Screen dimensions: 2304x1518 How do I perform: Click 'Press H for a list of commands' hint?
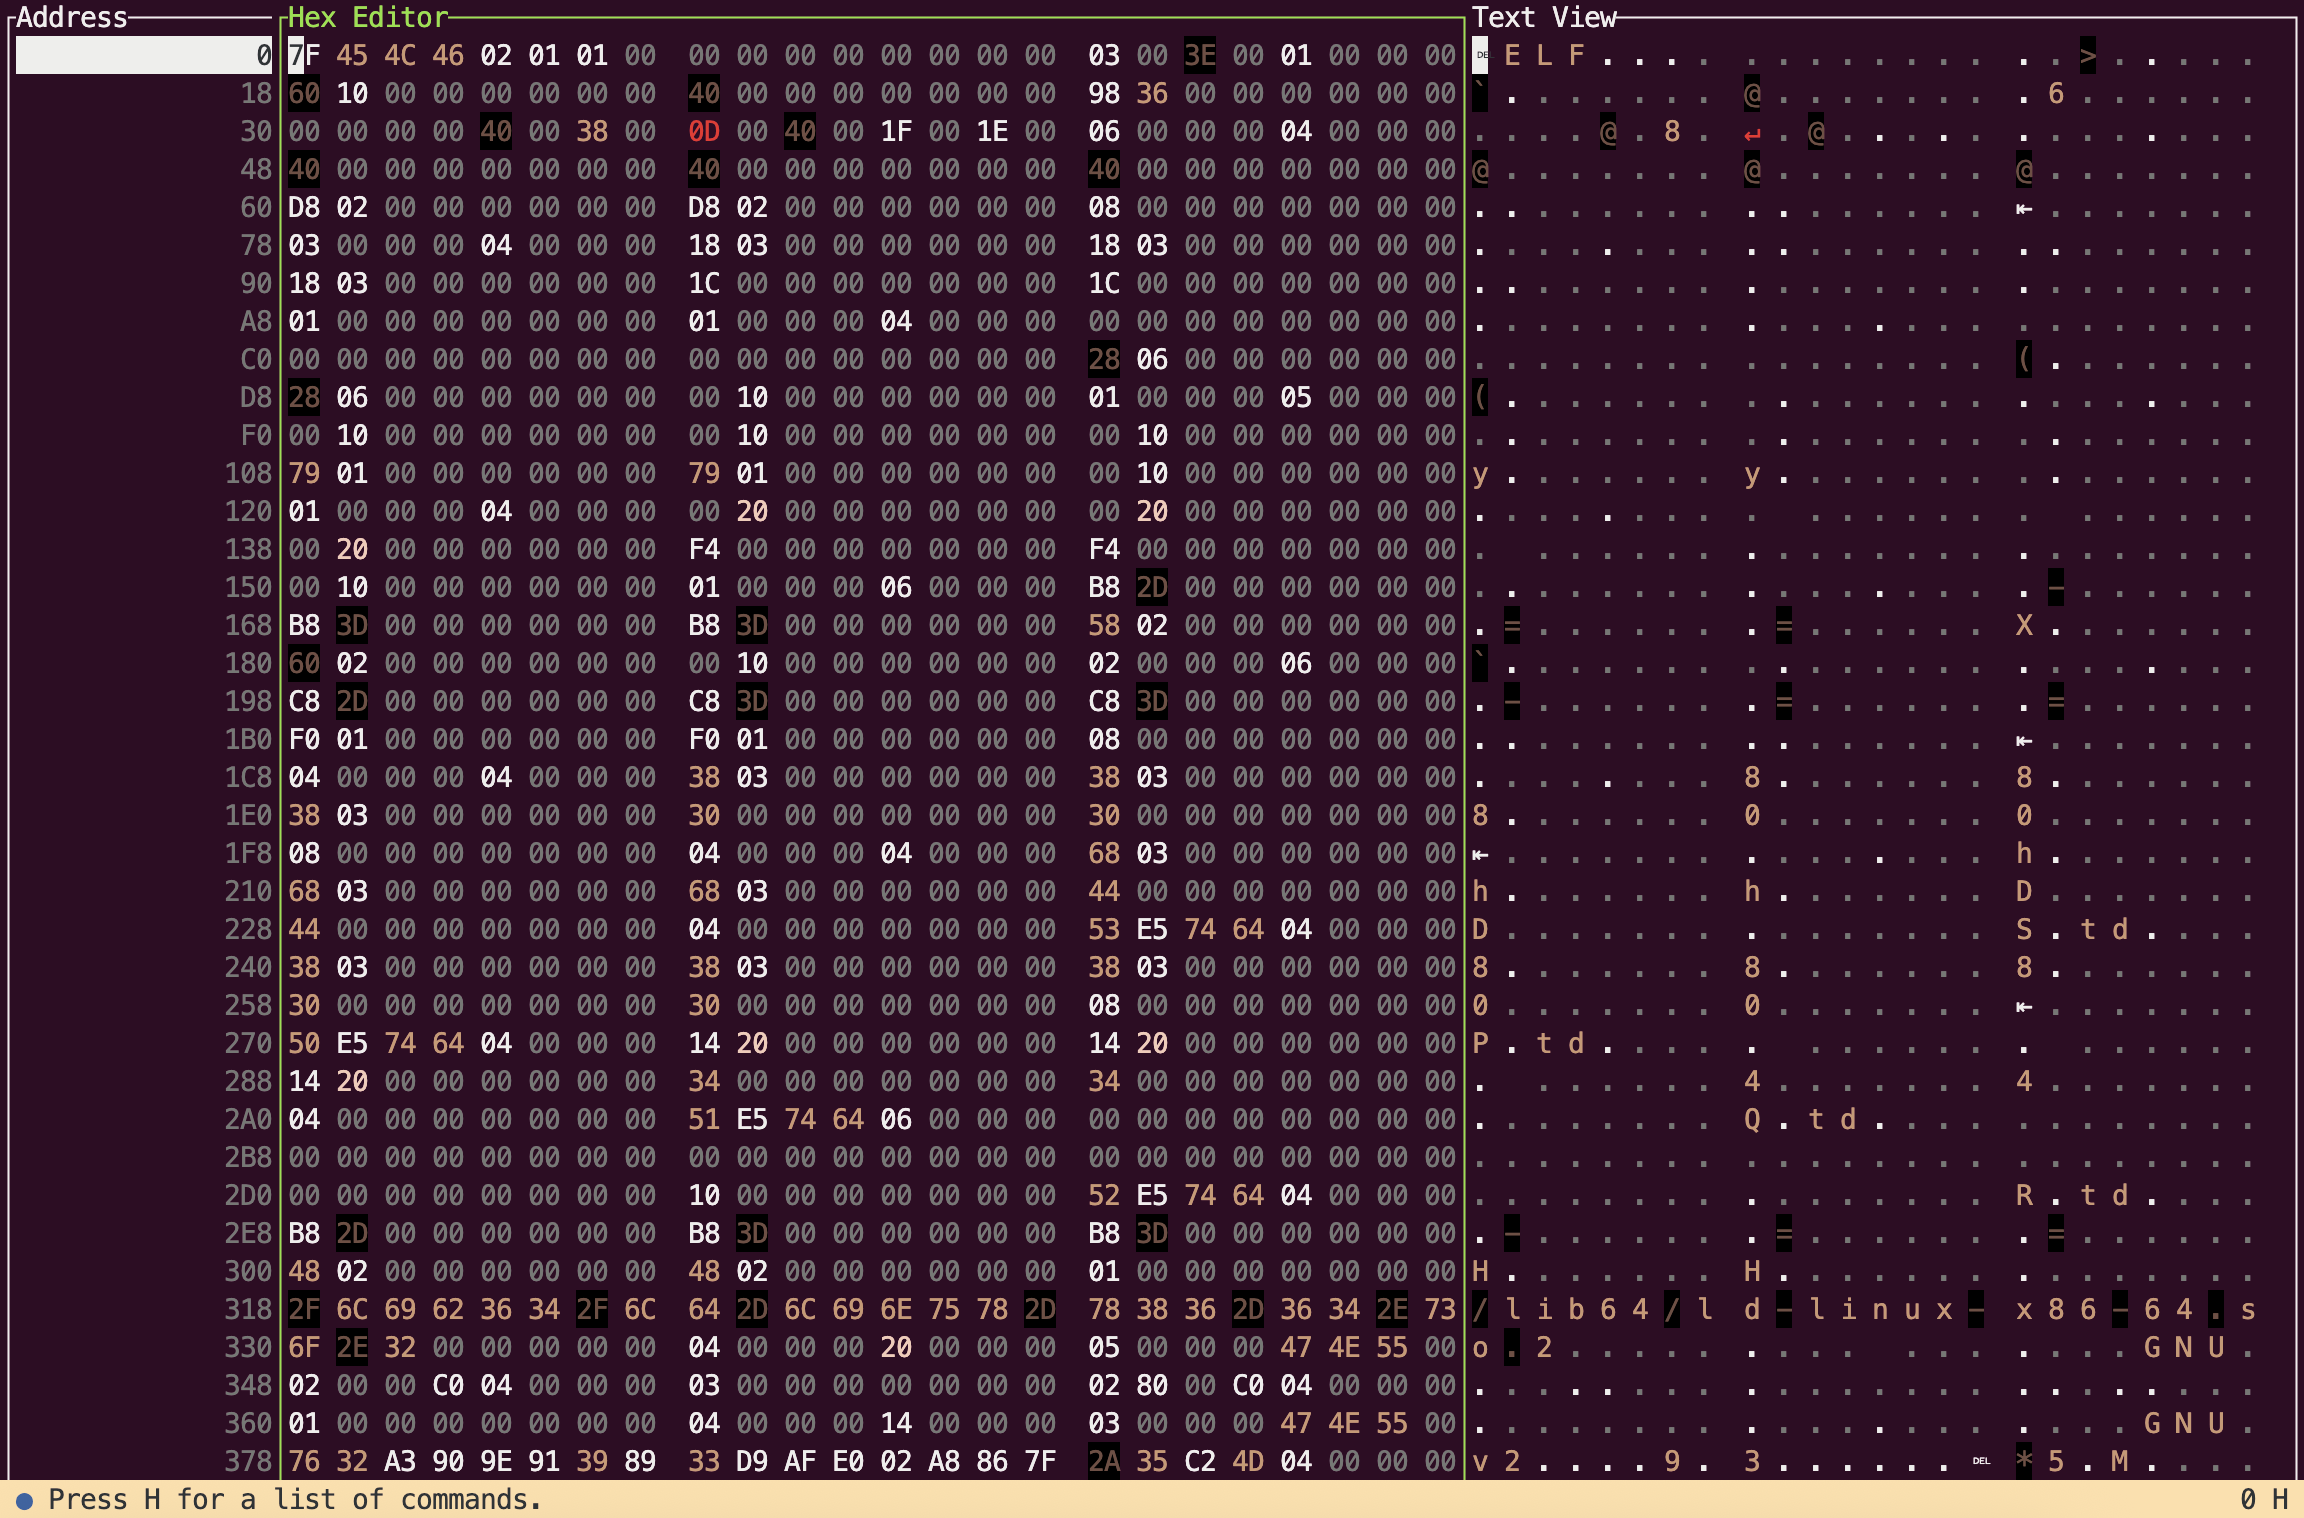(295, 1500)
